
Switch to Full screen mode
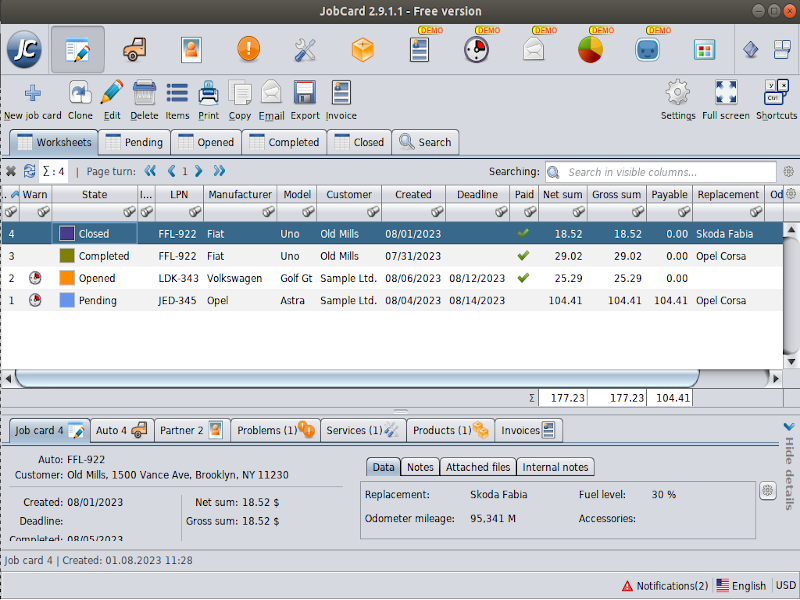[726, 101]
